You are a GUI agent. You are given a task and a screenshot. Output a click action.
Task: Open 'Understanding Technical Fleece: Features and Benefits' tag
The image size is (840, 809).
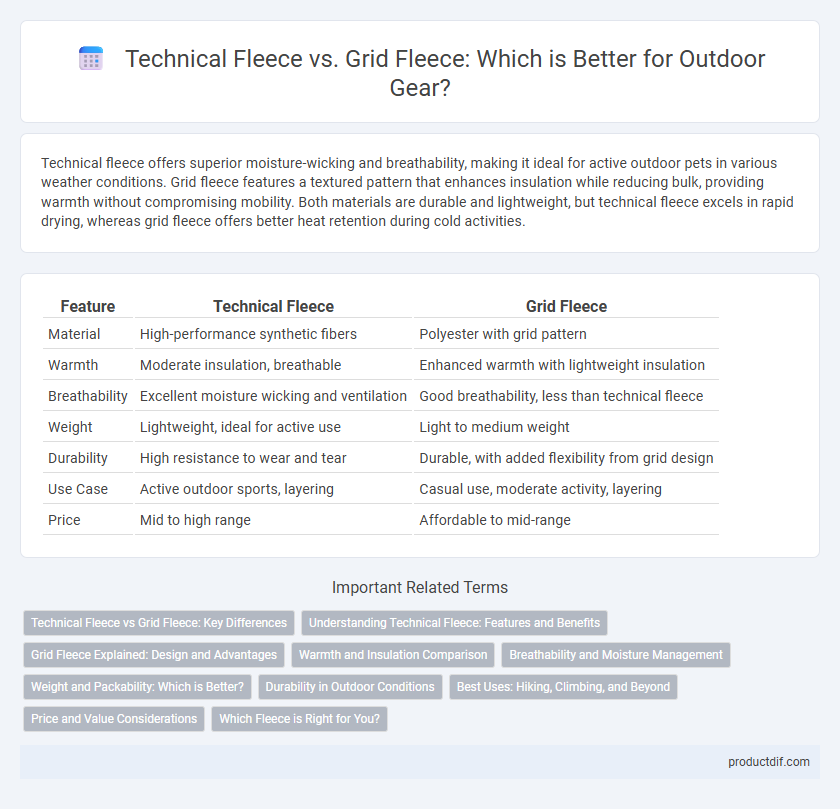pyautogui.click(x=454, y=623)
